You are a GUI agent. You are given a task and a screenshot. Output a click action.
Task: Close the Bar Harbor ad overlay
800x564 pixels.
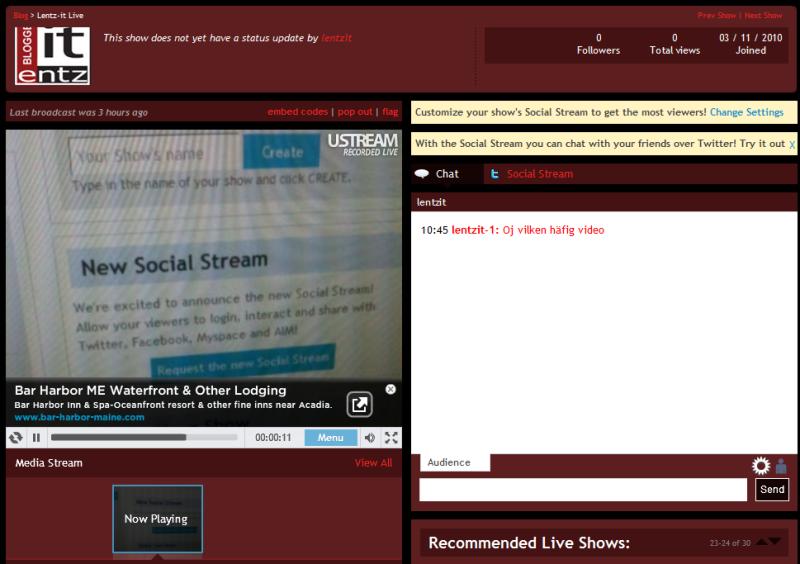390,389
